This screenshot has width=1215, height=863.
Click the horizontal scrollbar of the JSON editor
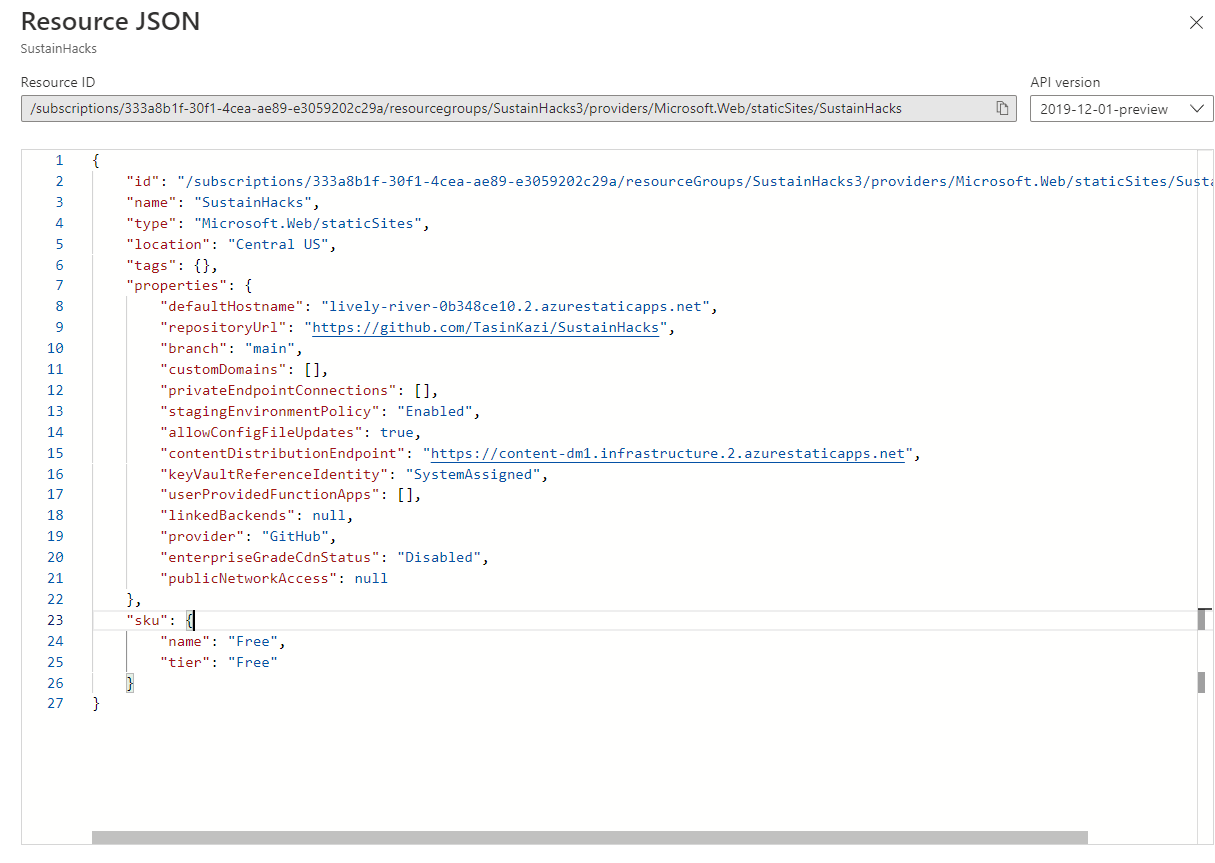tap(589, 838)
